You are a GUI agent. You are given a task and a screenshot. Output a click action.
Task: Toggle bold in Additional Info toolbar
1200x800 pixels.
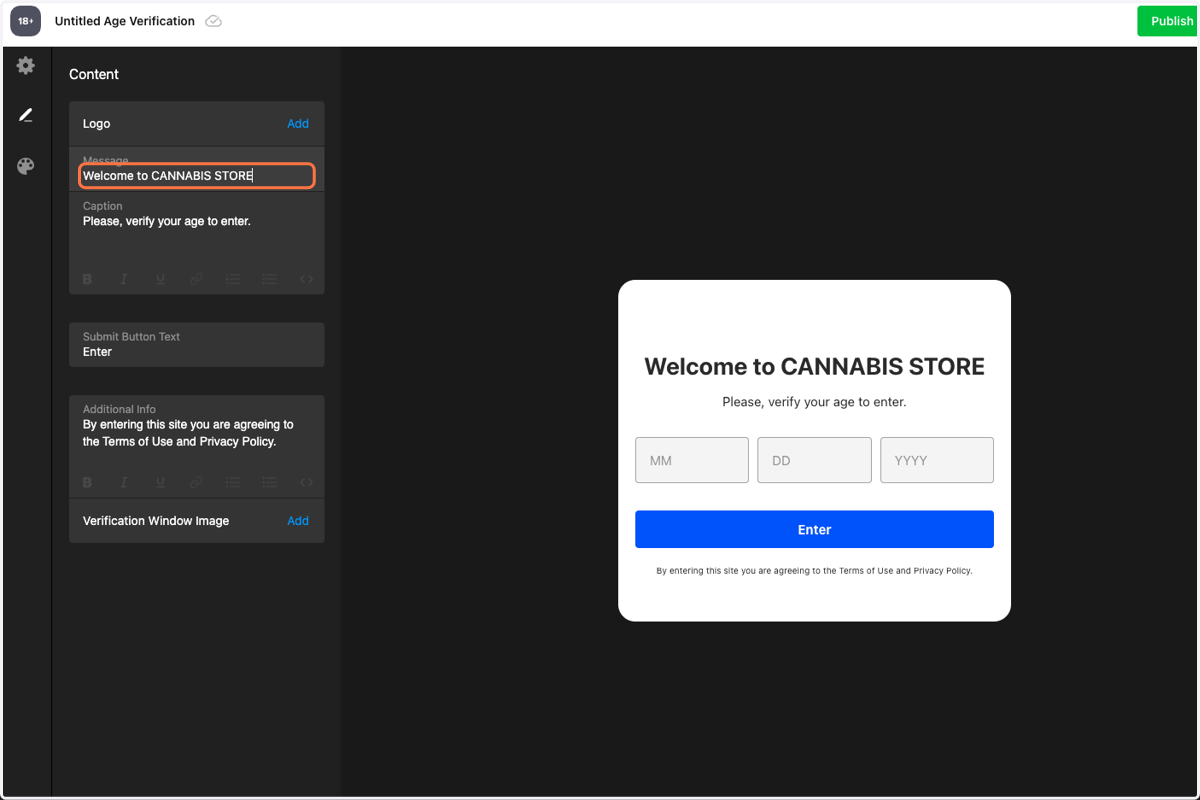pos(87,482)
